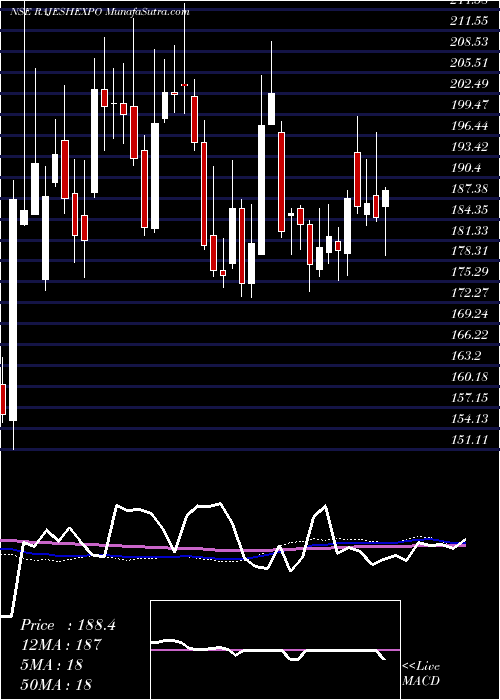The width and height of the screenshot is (500, 700).
Task: Select the 154.13 price axis label
Action: coord(468,419)
